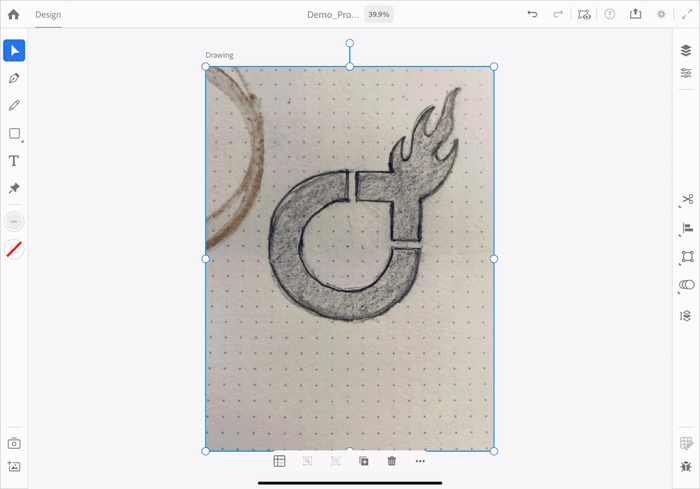Click the place image icon
Viewport: 700px width, 489px height.
(x=14, y=466)
